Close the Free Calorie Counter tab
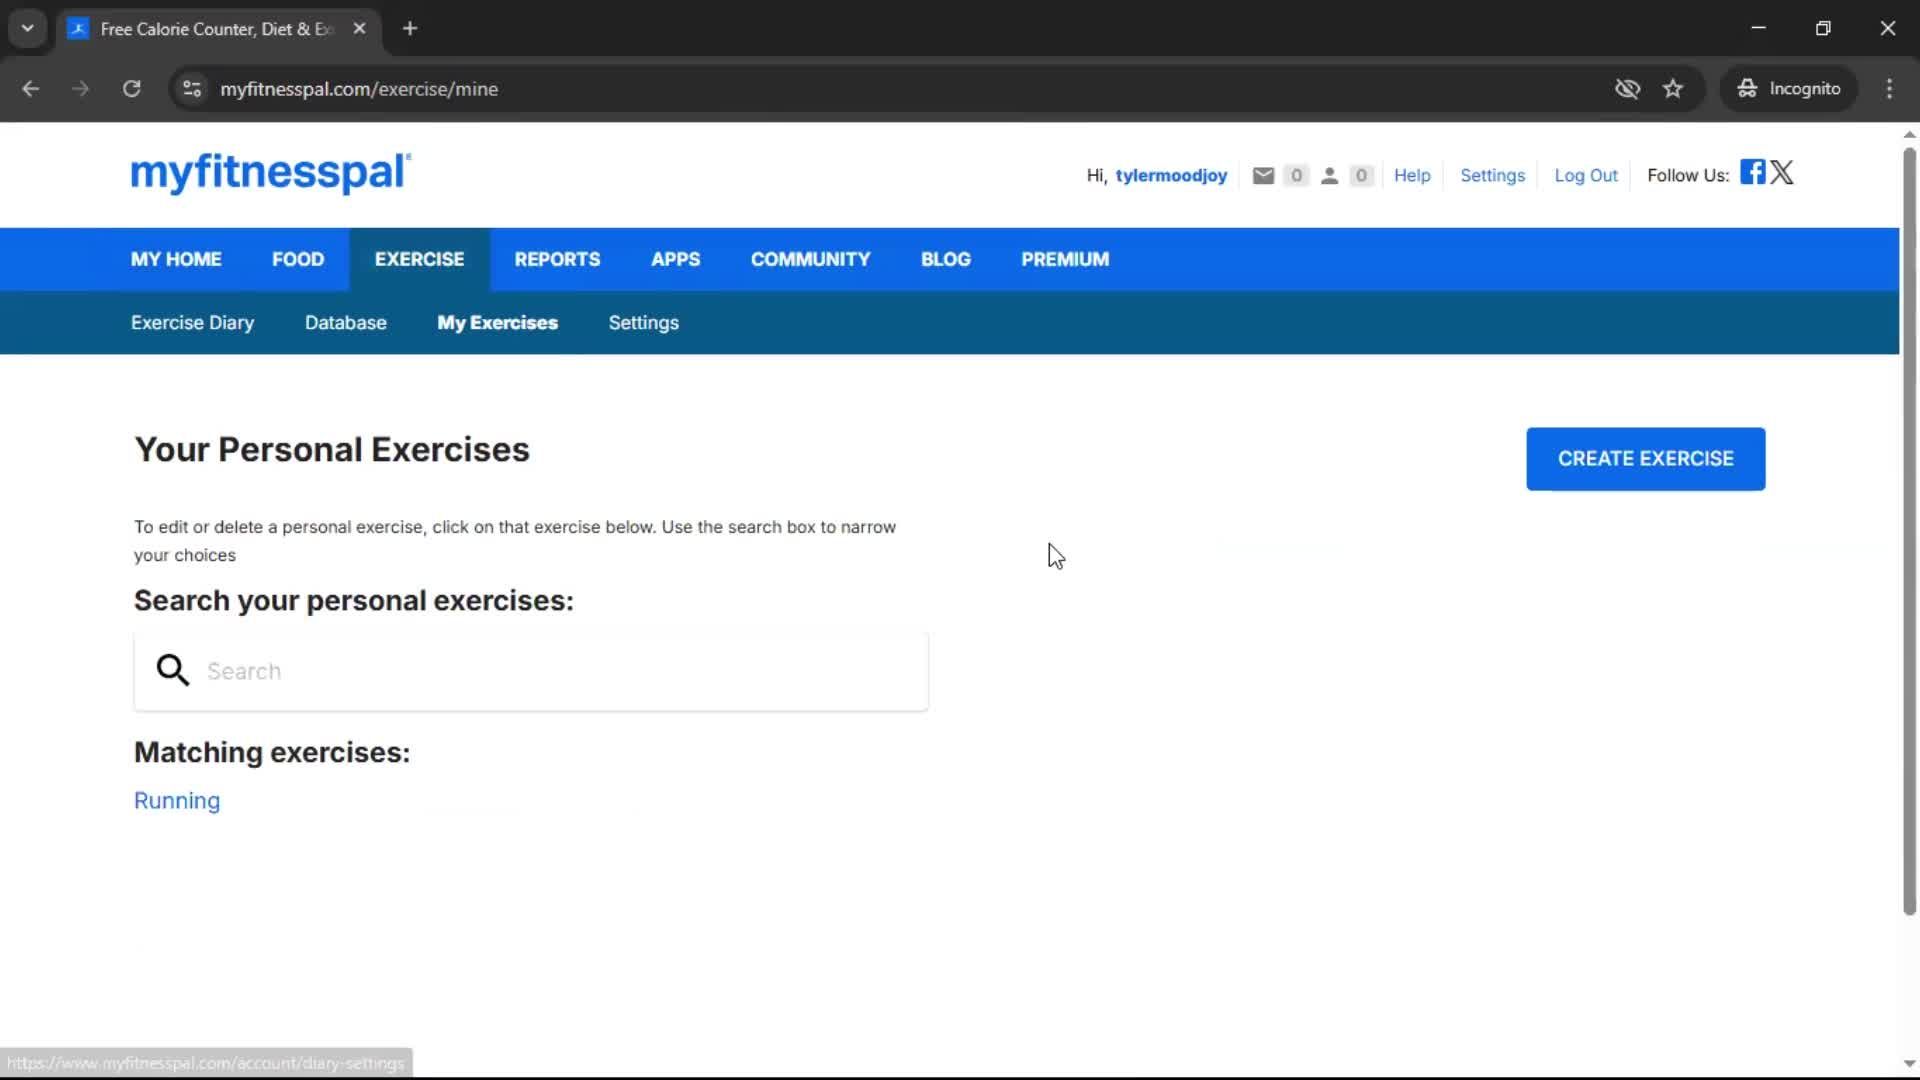Screen dimensions: 1920x1080 click(359, 29)
